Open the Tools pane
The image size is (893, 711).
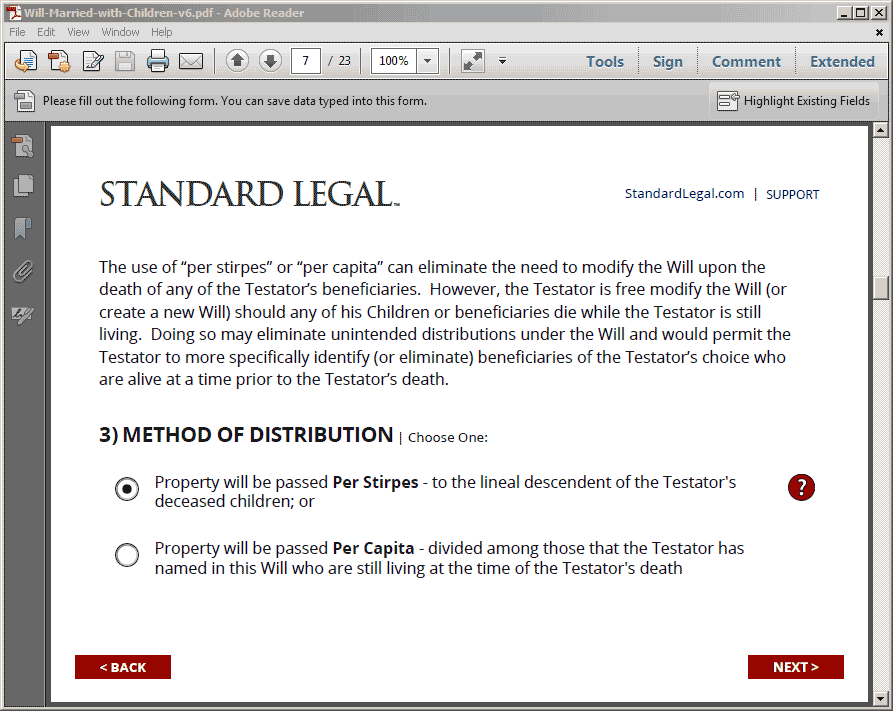pos(605,62)
